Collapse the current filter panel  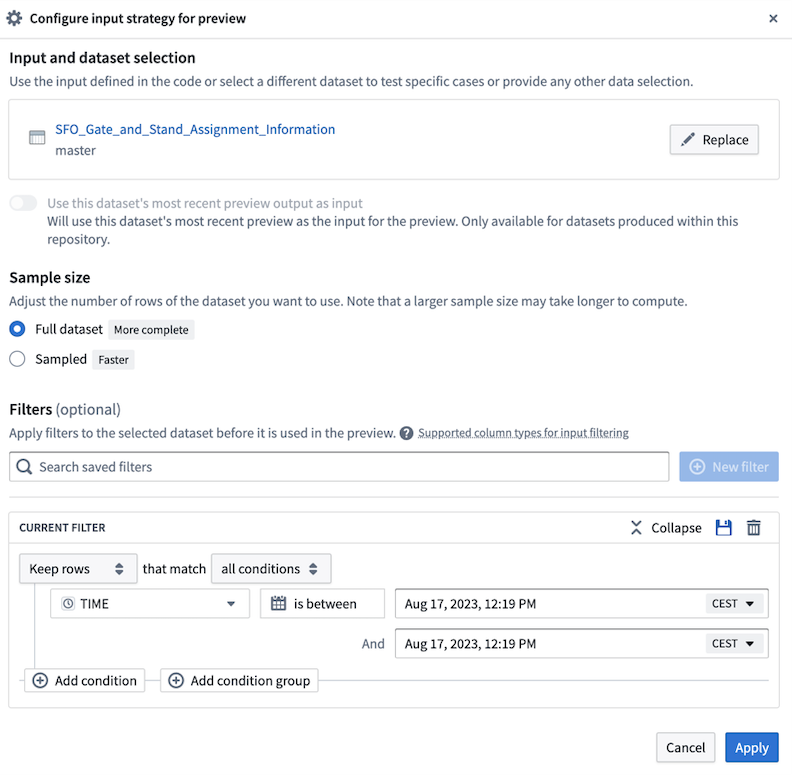point(666,528)
